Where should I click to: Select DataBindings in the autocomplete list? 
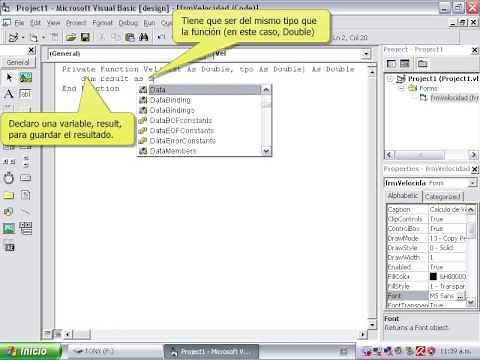tap(199, 110)
